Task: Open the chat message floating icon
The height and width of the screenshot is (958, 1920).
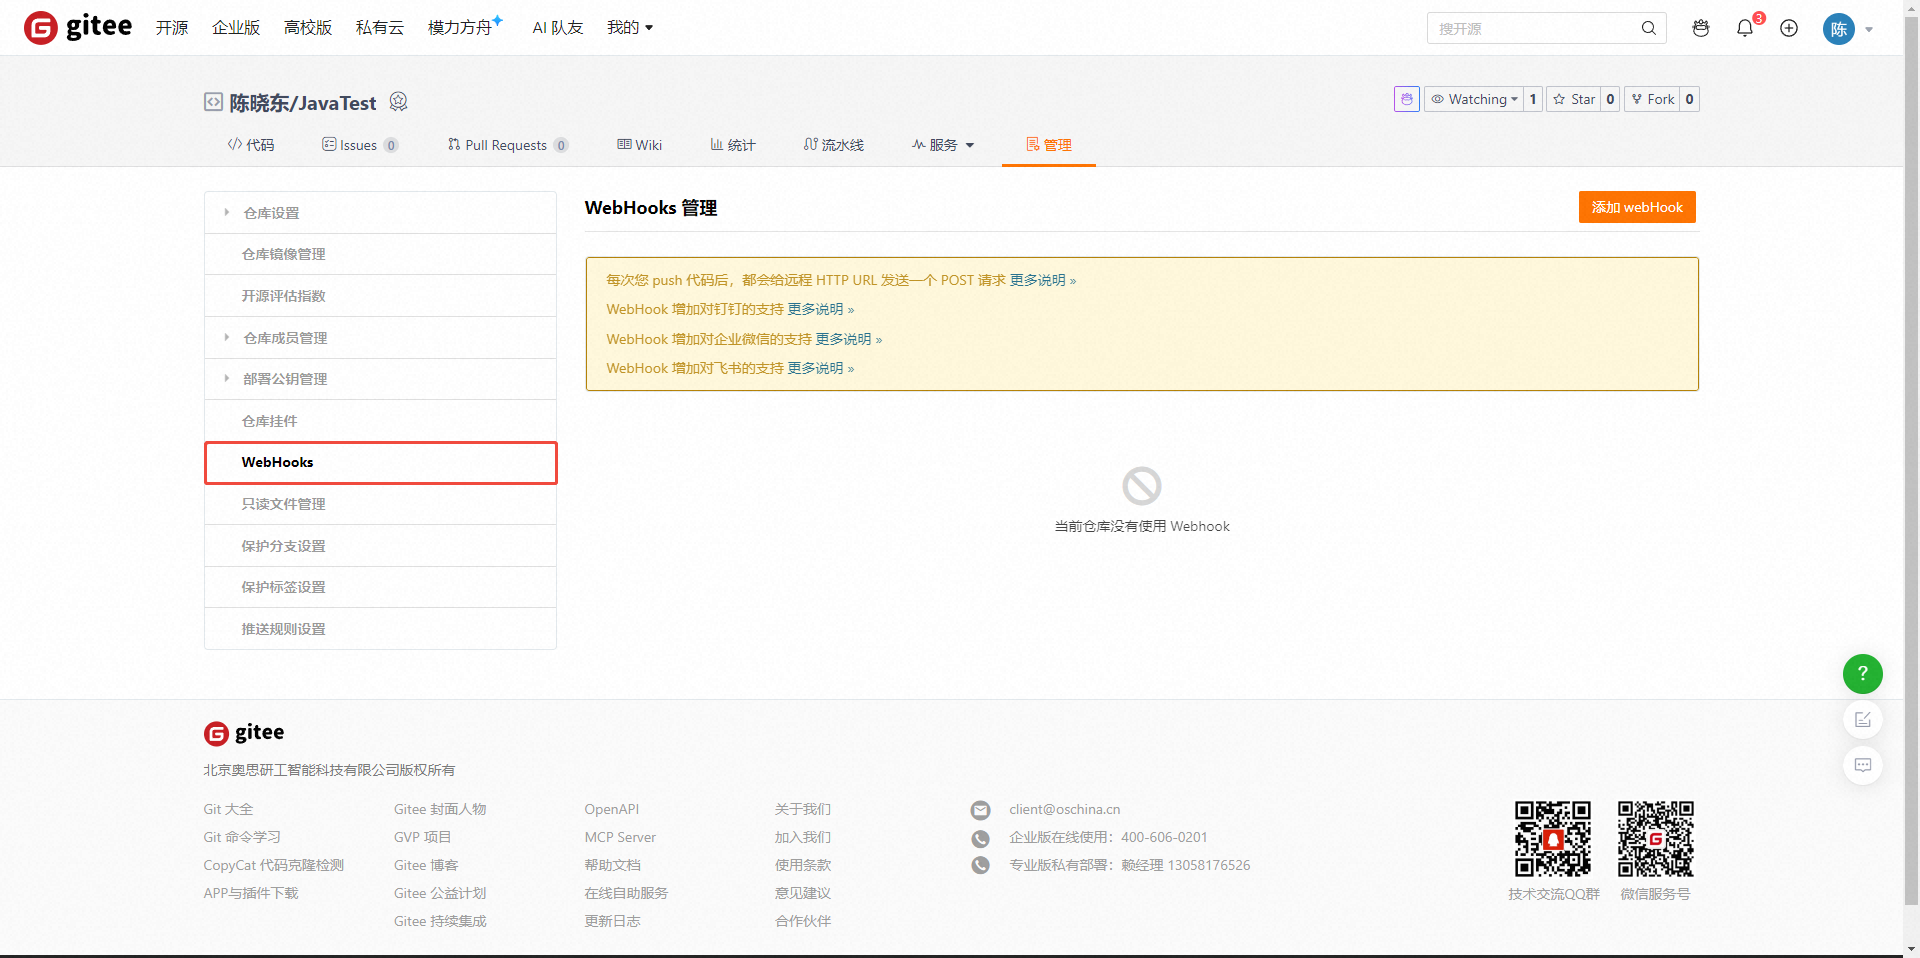Action: pos(1862,765)
